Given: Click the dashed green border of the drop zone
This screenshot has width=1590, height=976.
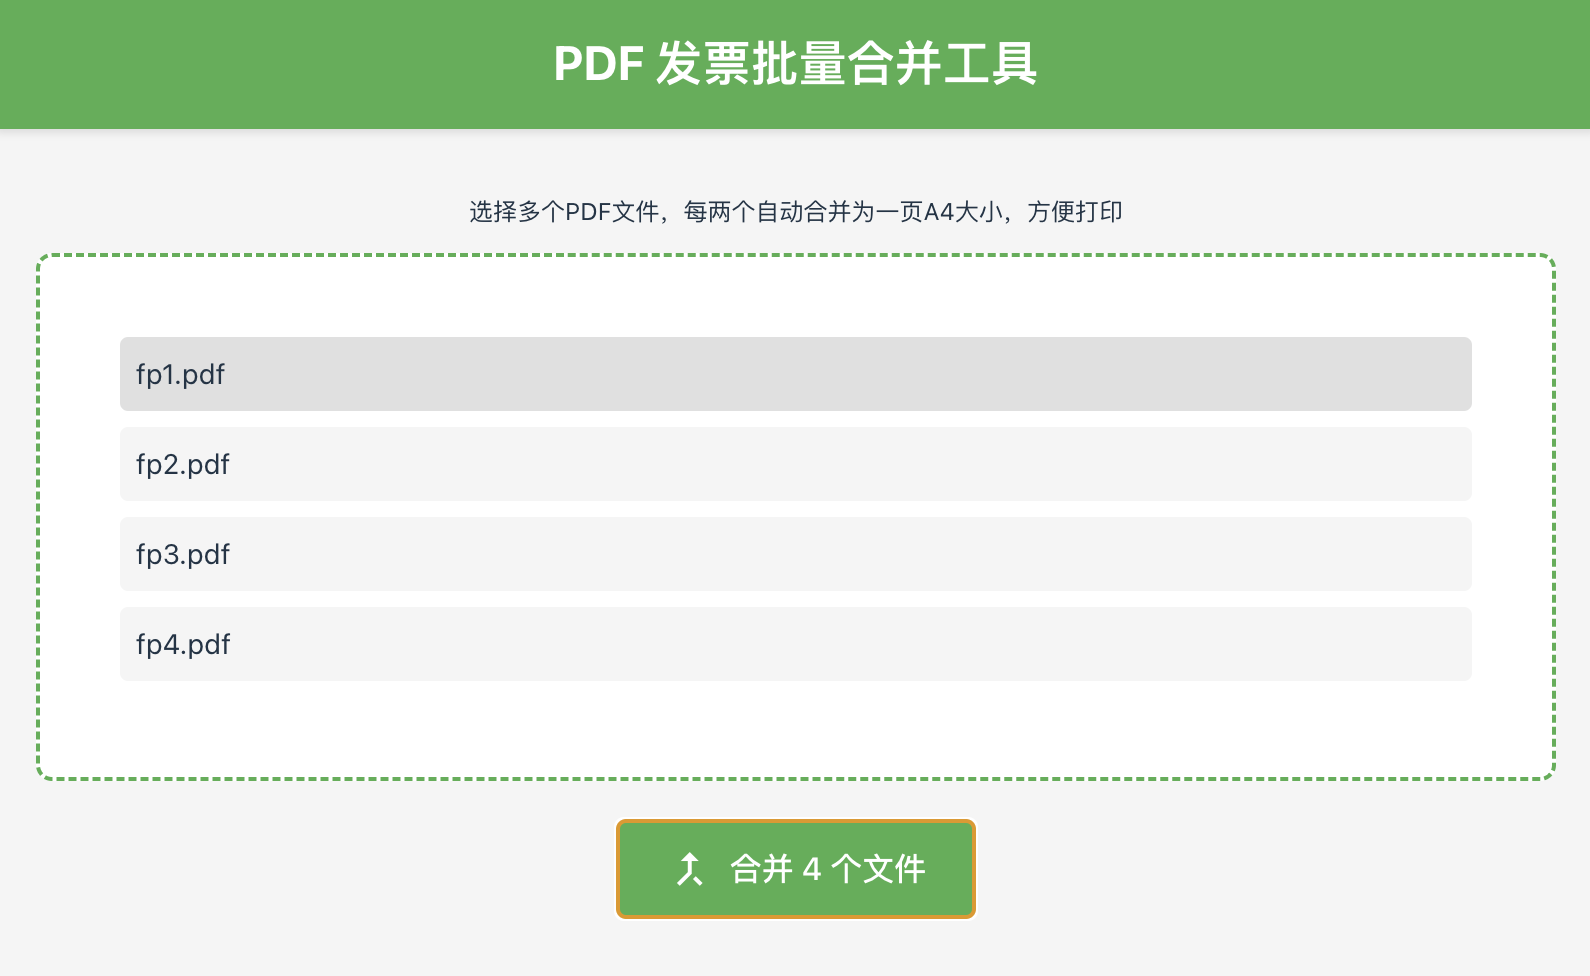Looking at the screenshot, I should point(39,516).
